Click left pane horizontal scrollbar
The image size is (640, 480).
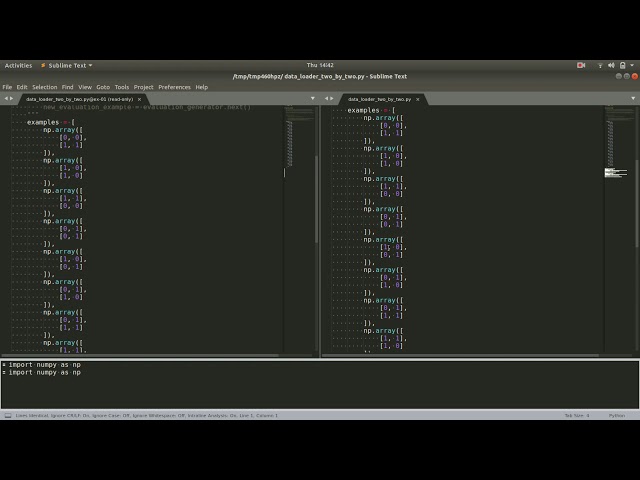(x=140, y=356)
